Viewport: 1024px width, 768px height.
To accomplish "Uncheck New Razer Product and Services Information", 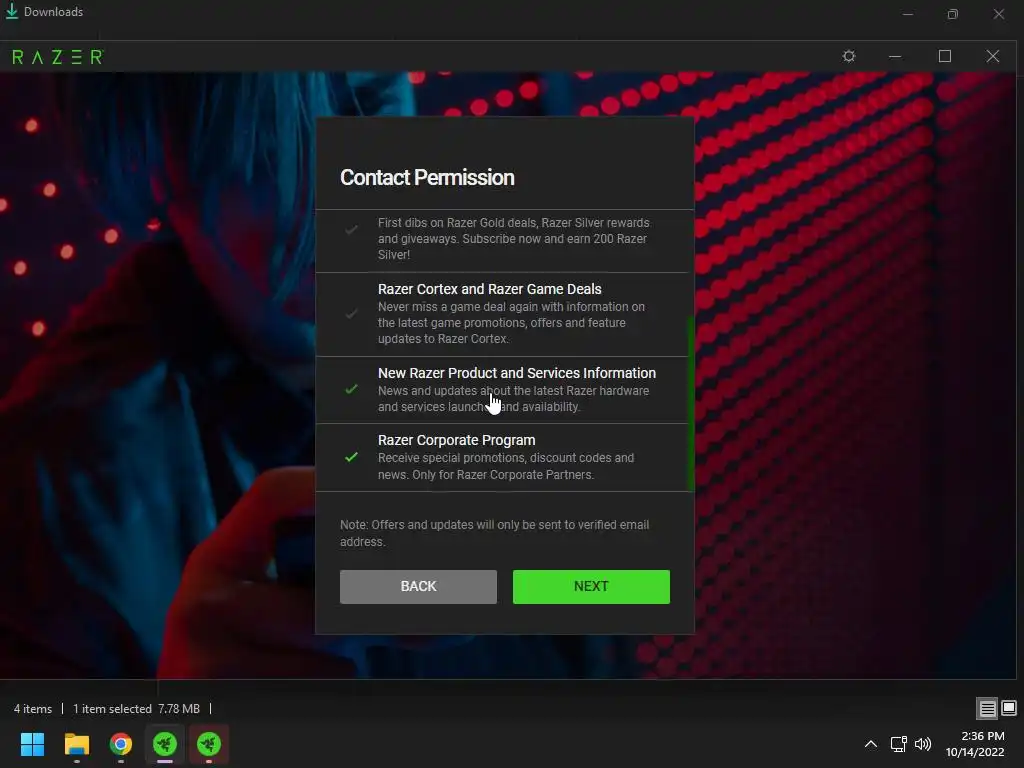I will coord(351,389).
